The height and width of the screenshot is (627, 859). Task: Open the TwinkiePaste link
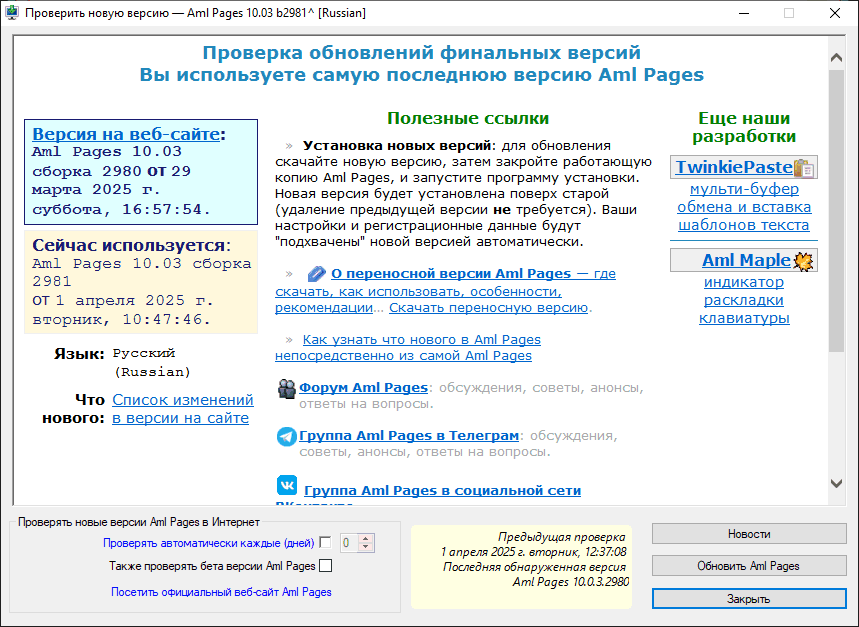point(734,167)
